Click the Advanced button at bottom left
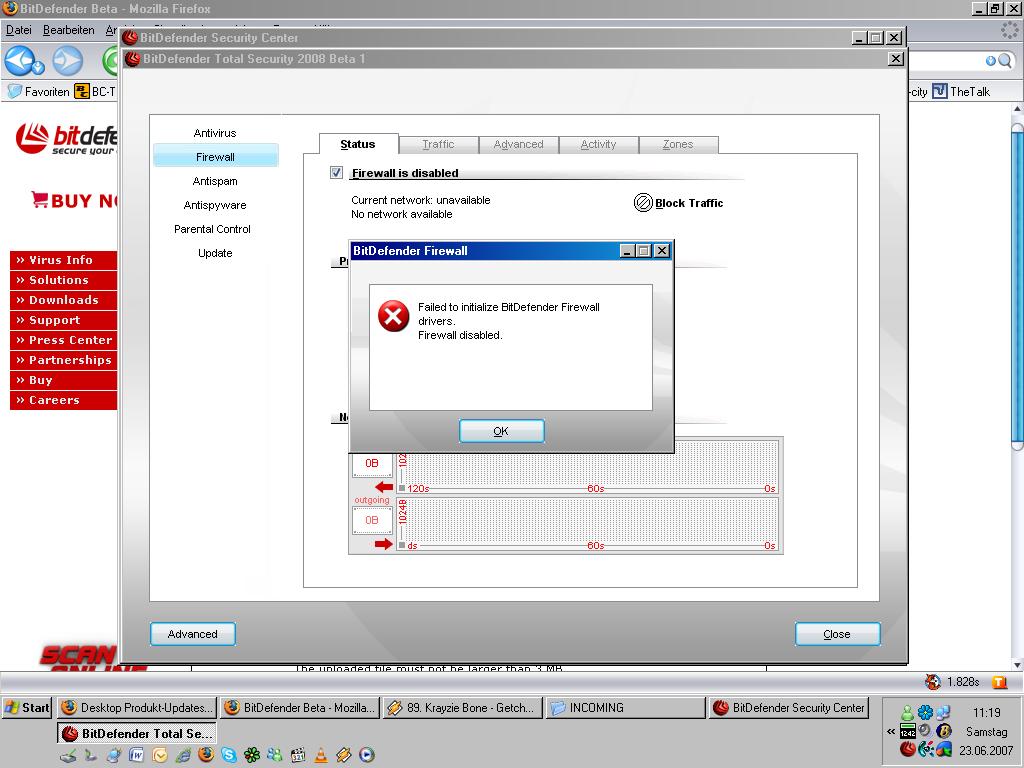The width and height of the screenshot is (1024, 768). [193, 634]
